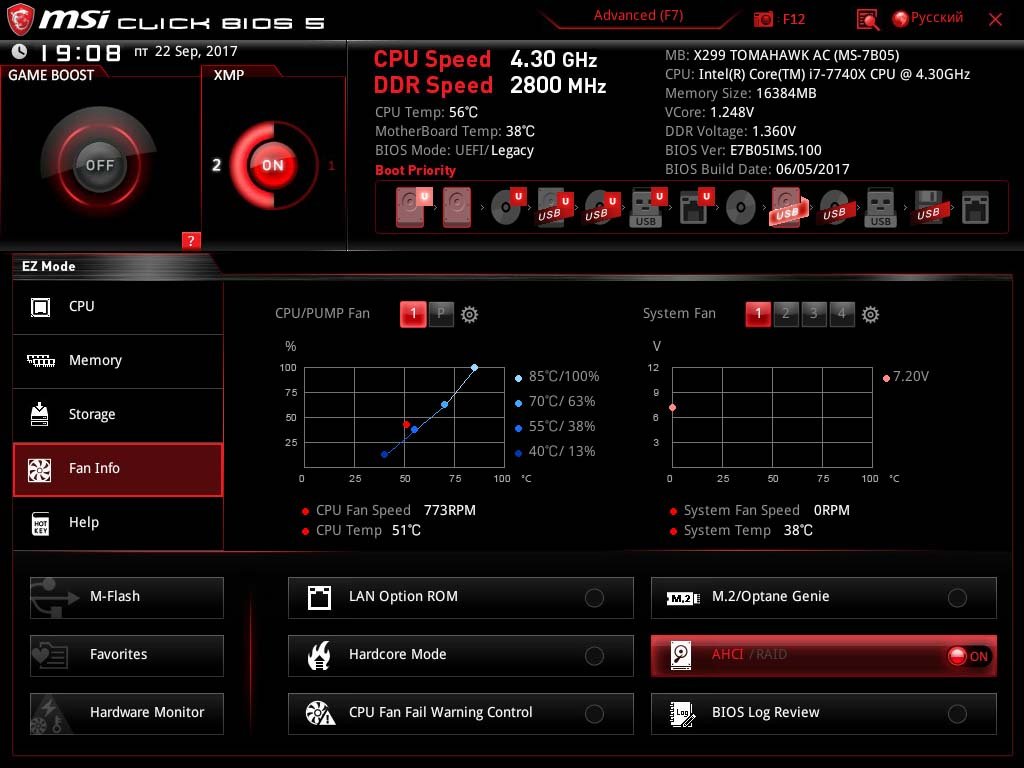This screenshot has width=1024, height=768.
Task: Select the UEFI network boot icon
Action: [696, 207]
